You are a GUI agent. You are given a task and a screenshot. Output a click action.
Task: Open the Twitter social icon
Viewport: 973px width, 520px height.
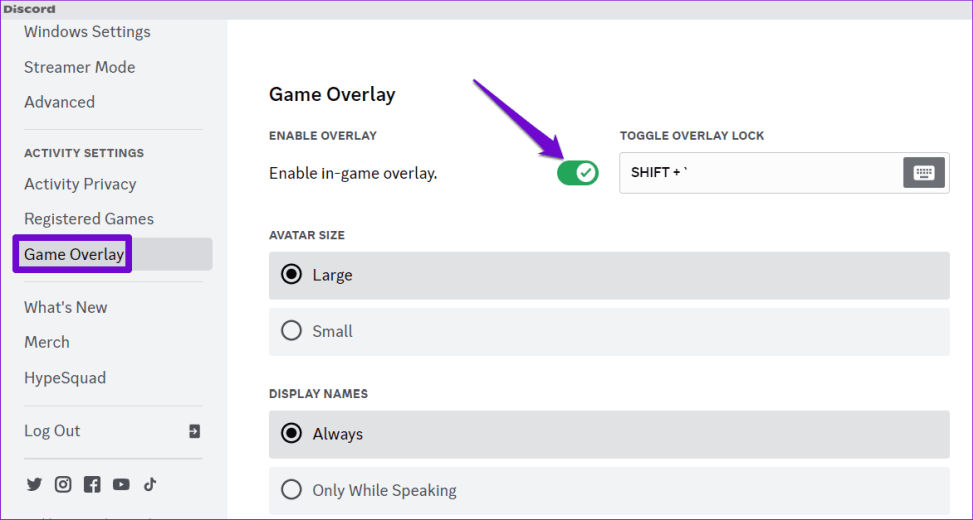(x=35, y=484)
